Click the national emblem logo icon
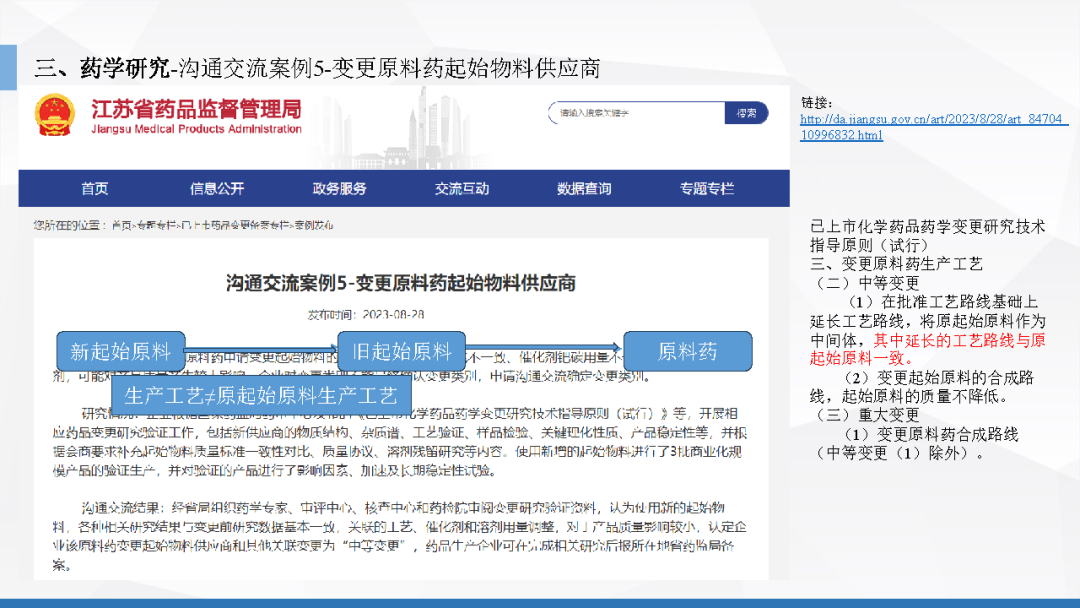 click(54, 115)
